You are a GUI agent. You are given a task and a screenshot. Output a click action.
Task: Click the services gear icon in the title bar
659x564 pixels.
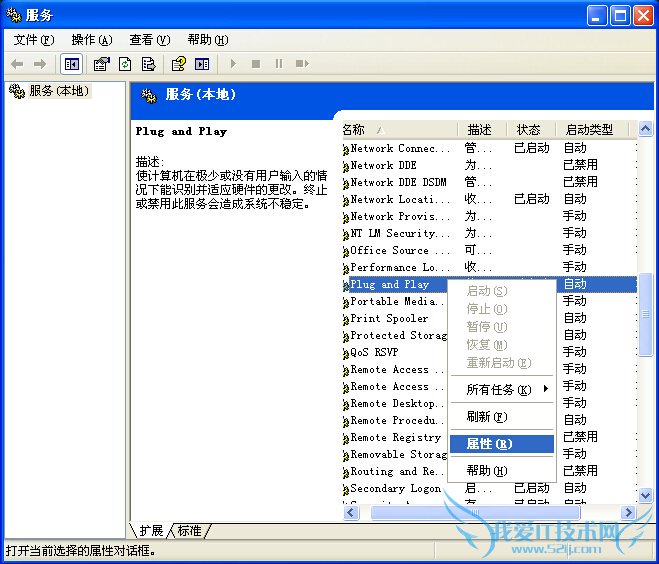tap(14, 16)
